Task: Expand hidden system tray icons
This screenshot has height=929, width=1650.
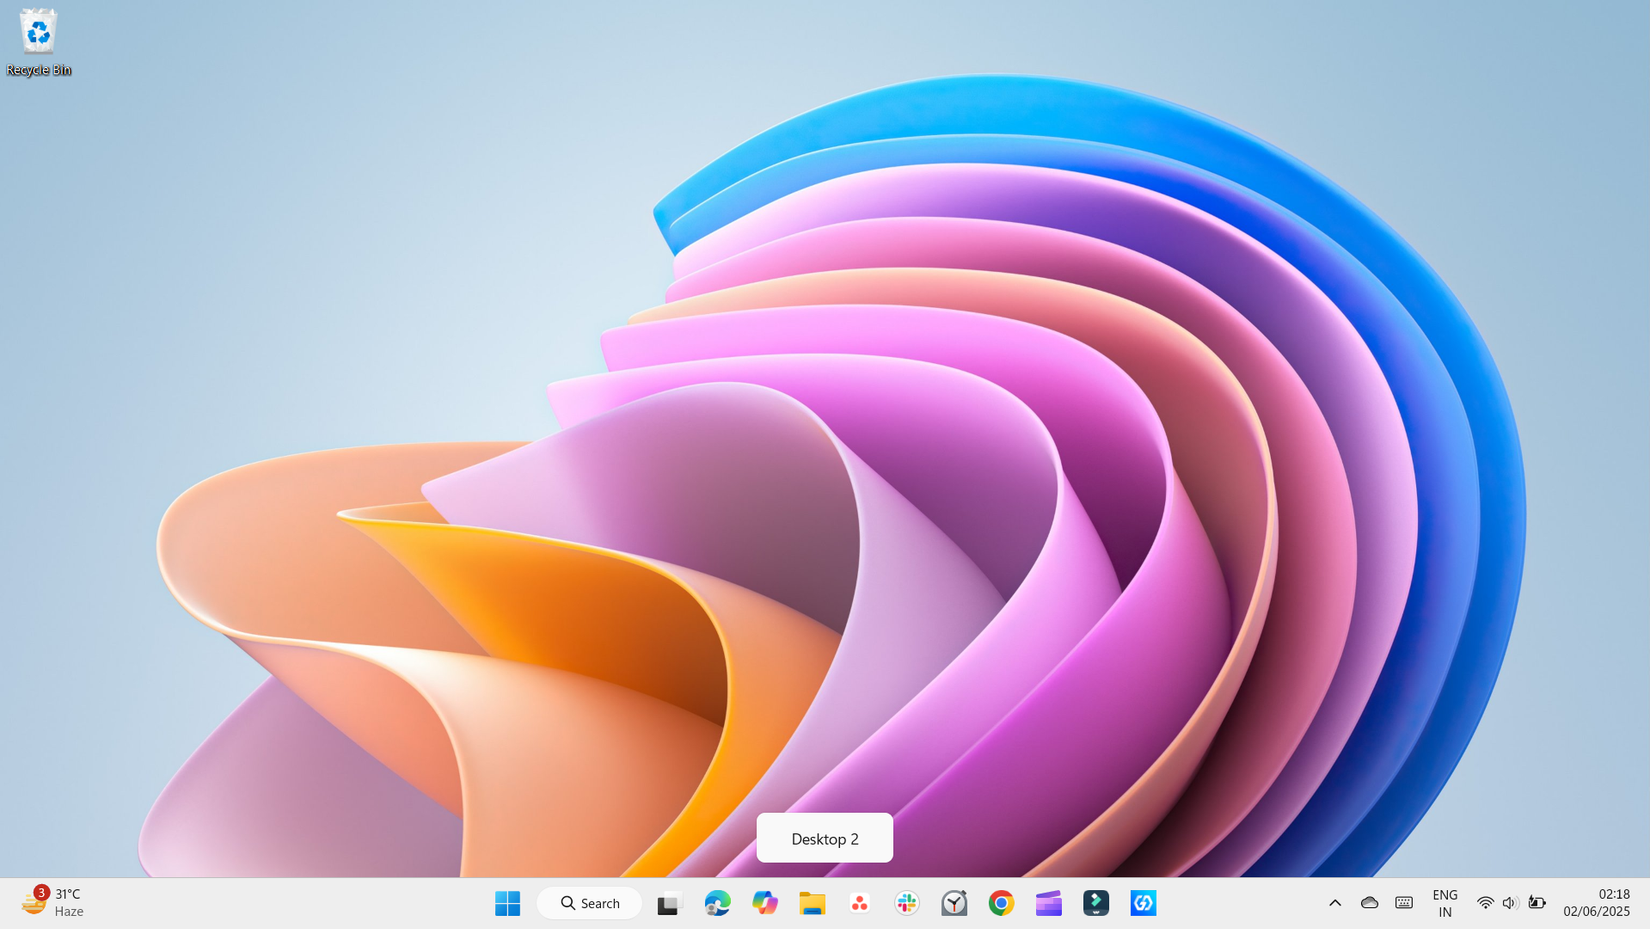Action: click(x=1335, y=903)
